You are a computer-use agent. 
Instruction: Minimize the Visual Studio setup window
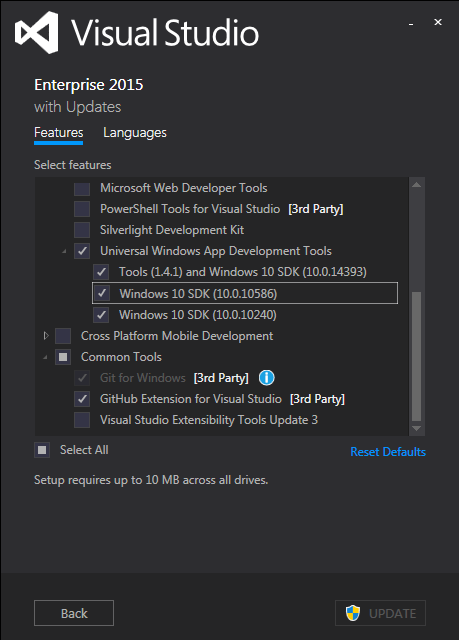click(x=411, y=24)
